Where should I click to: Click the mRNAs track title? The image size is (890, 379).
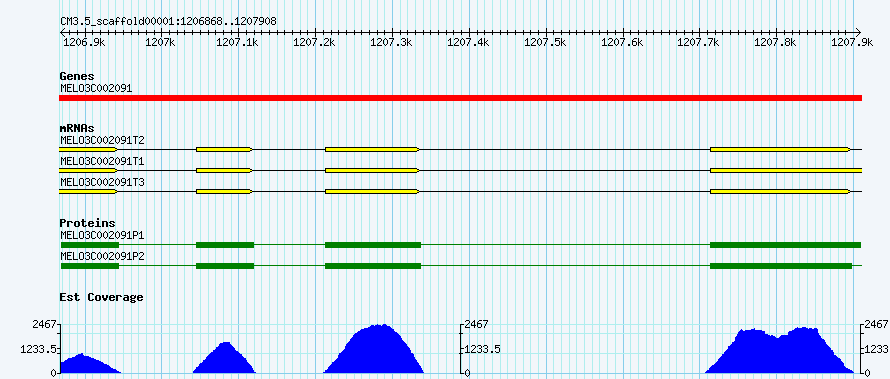pyautogui.click(x=77, y=128)
